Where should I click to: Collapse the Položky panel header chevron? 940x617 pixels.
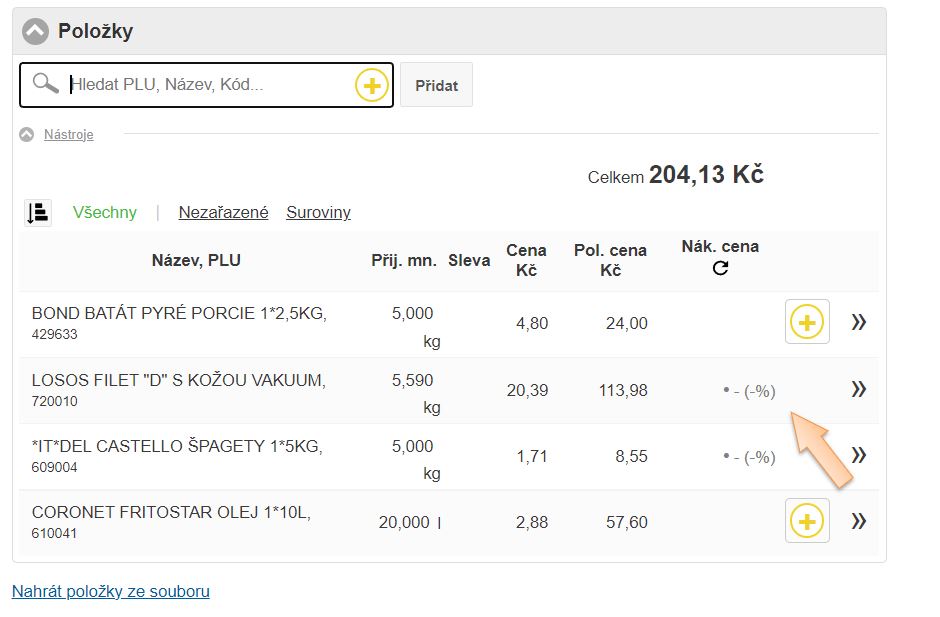point(35,31)
